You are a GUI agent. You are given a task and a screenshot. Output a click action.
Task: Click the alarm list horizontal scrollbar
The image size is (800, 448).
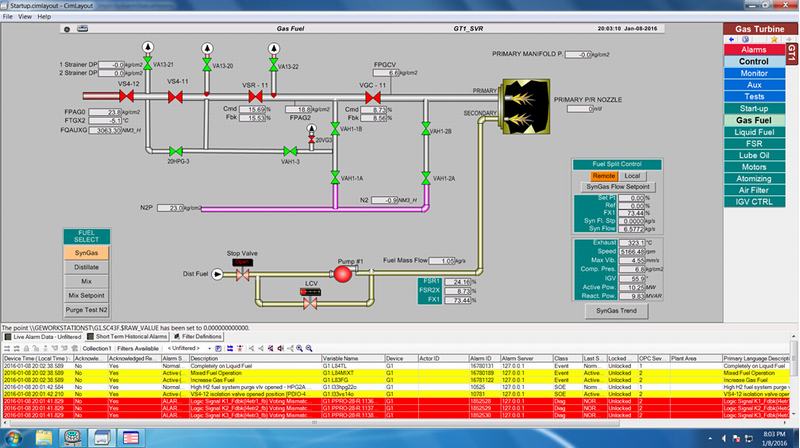314,423
